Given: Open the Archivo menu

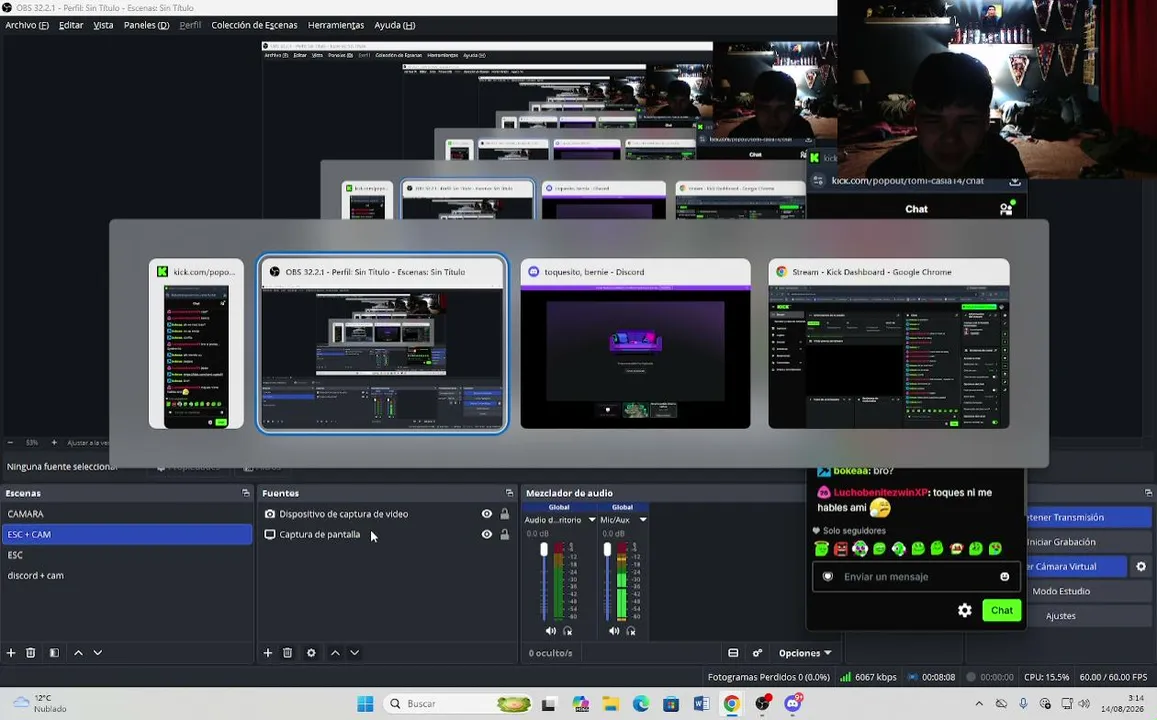Looking at the screenshot, I should pyautogui.click(x=27, y=25).
